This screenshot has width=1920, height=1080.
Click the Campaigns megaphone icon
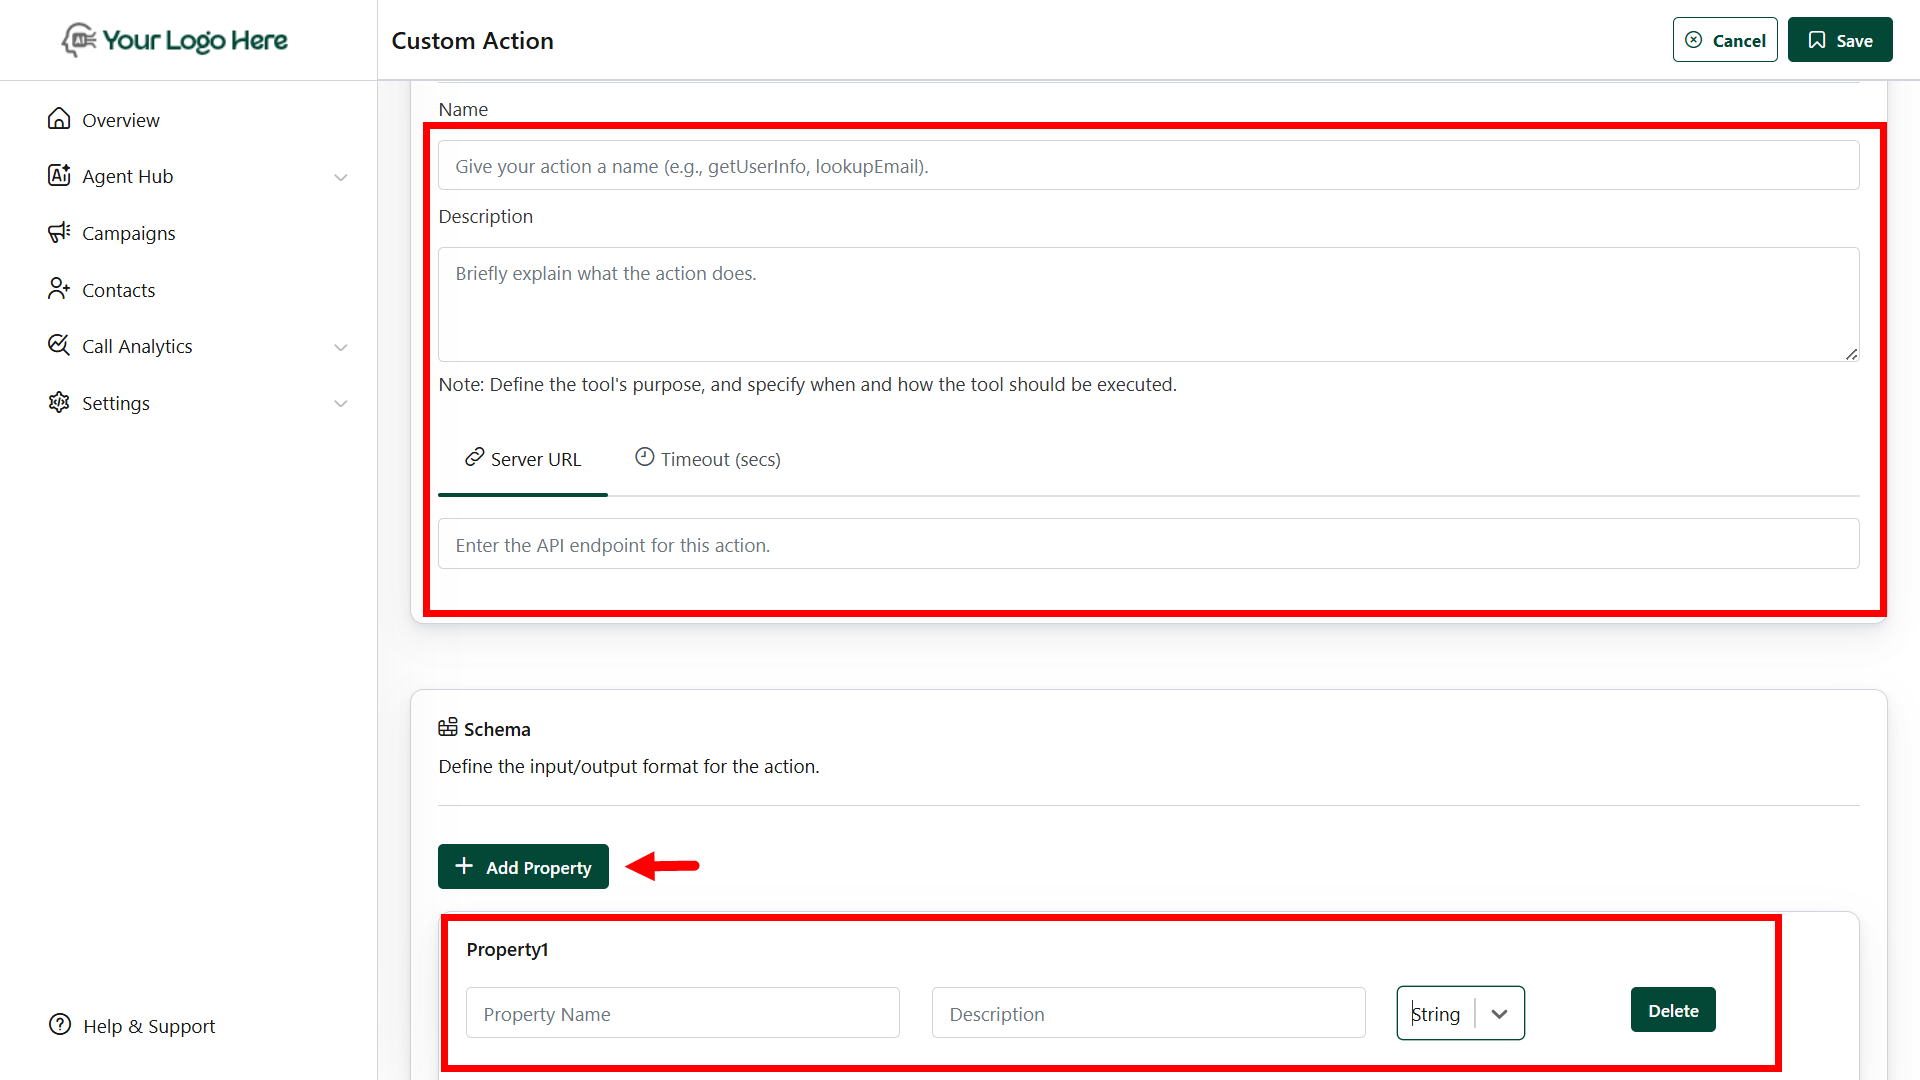pyautogui.click(x=59, y=232)
